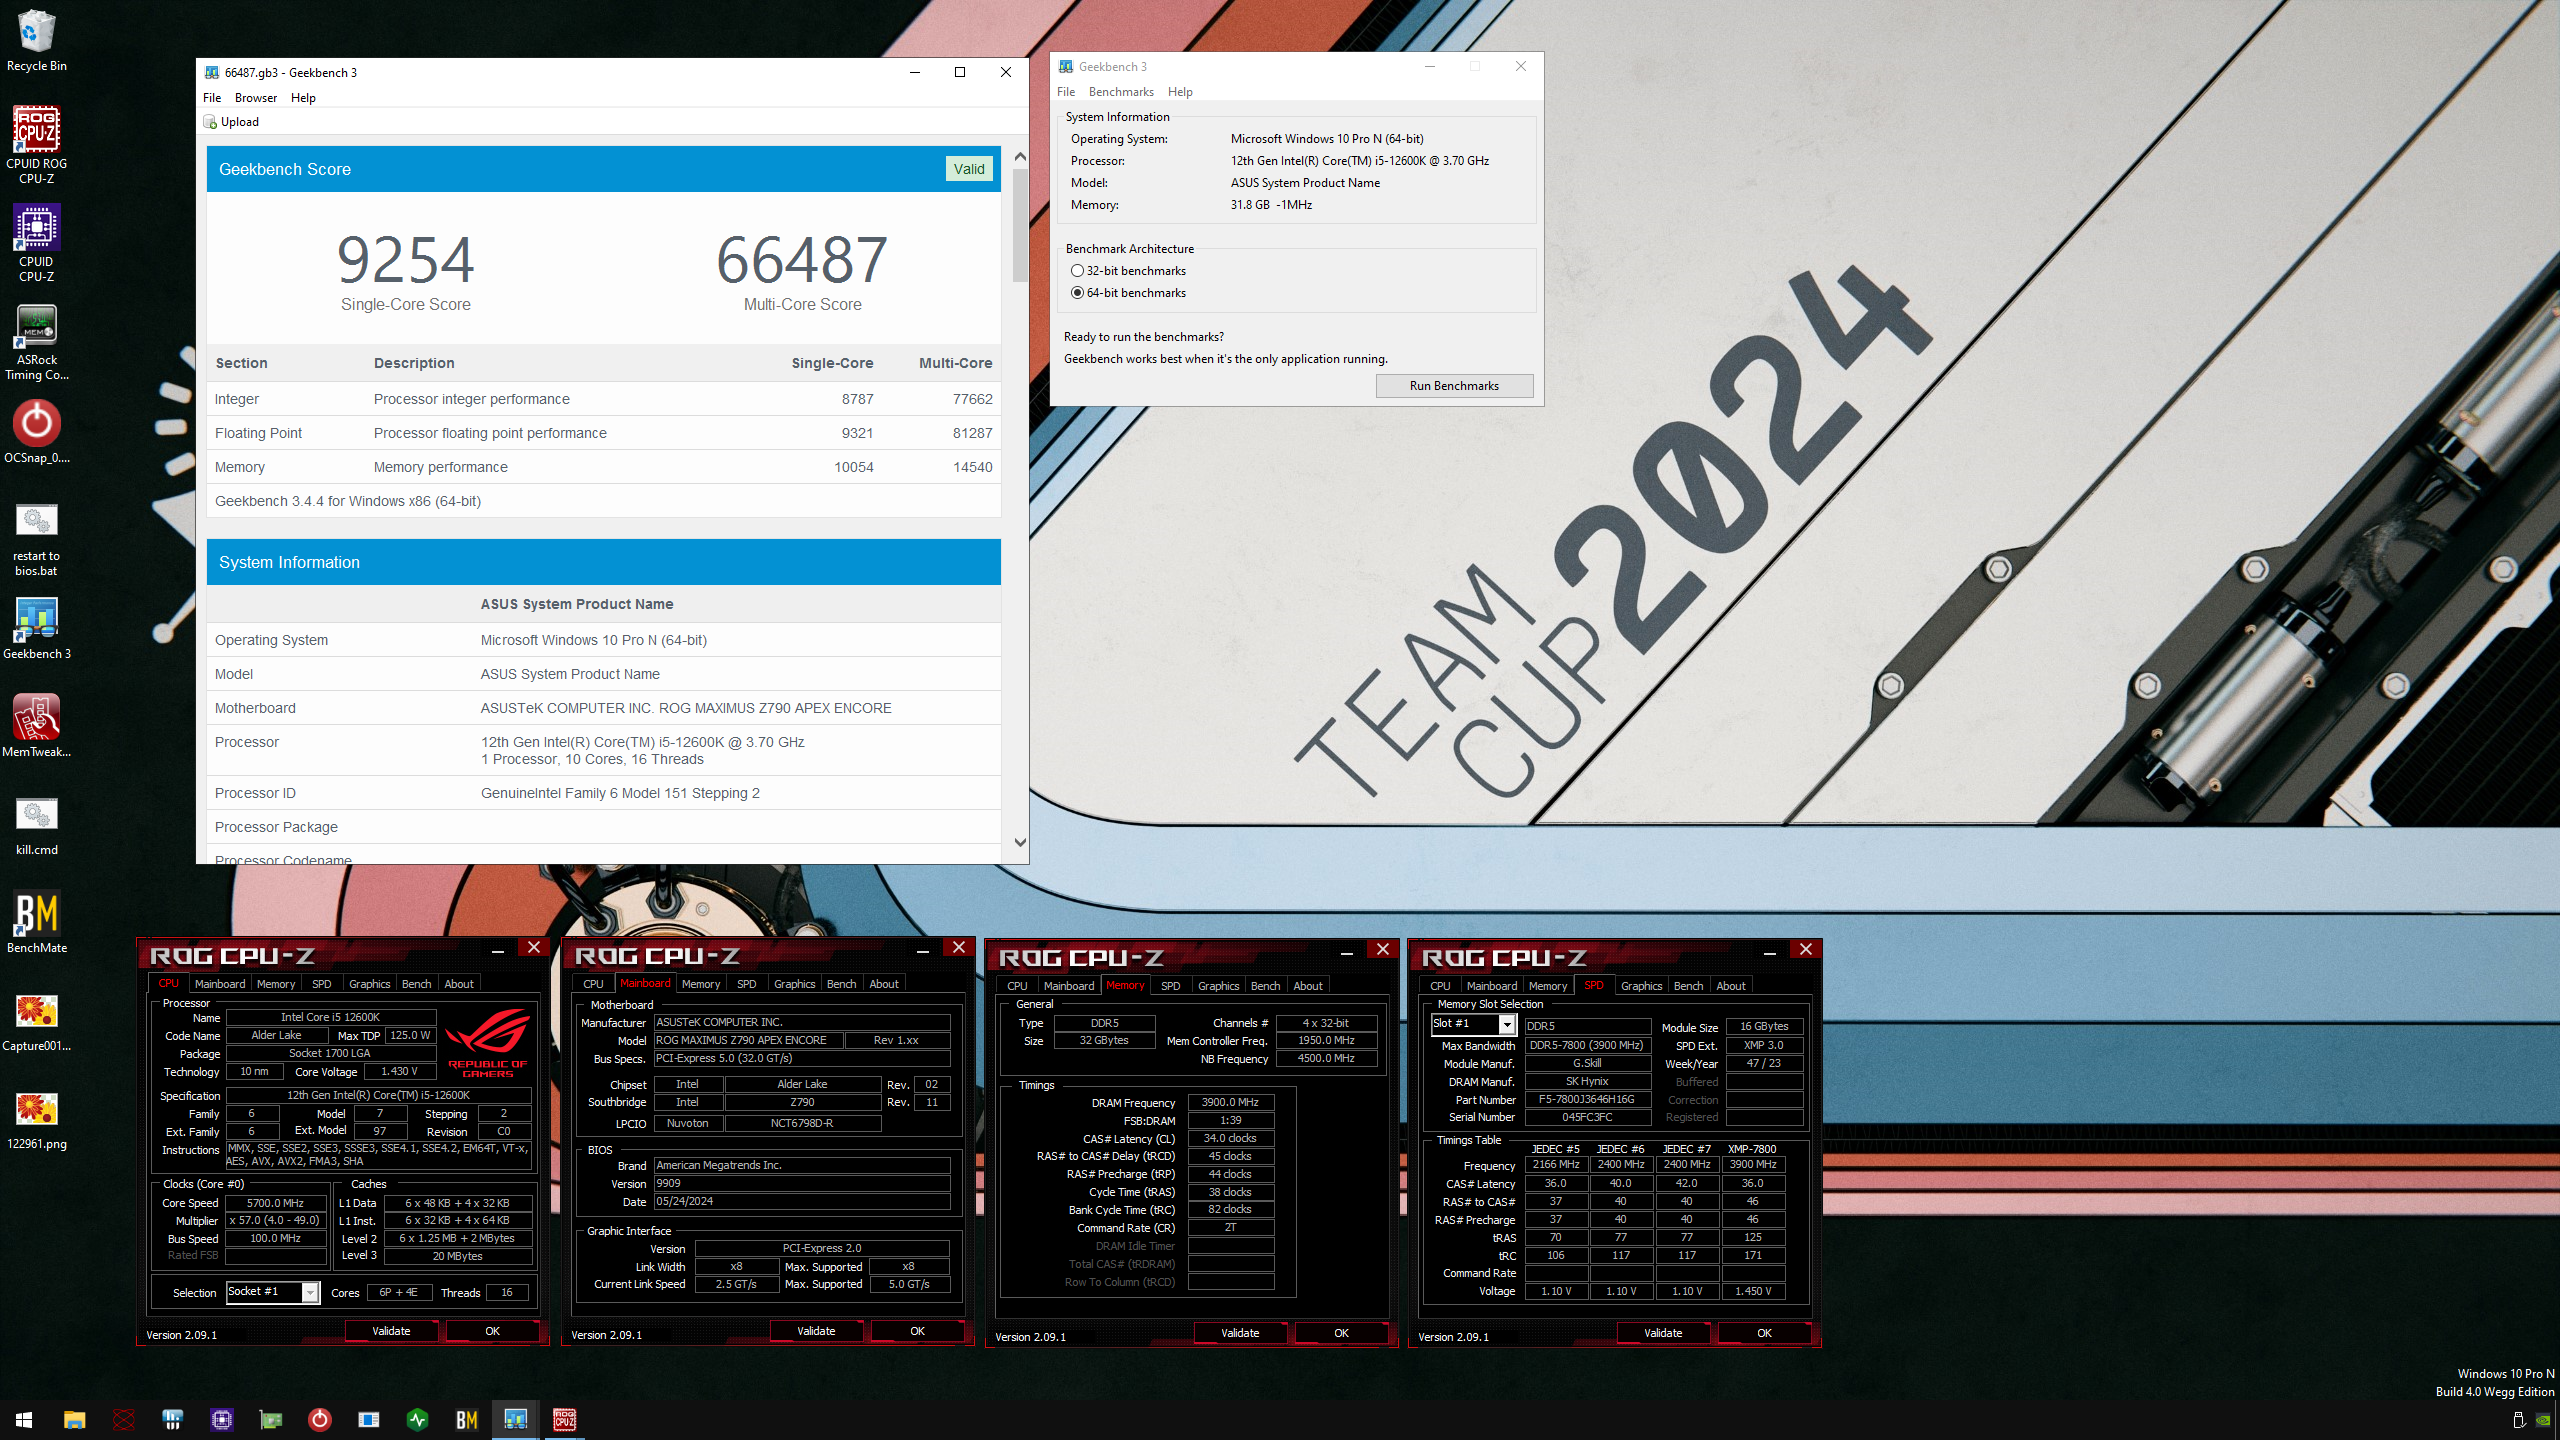The height and width of the screenshot is (1440, 2560).
Task: Click OK in the Mainboard CPU-Z window
Action: point(917,1331)
